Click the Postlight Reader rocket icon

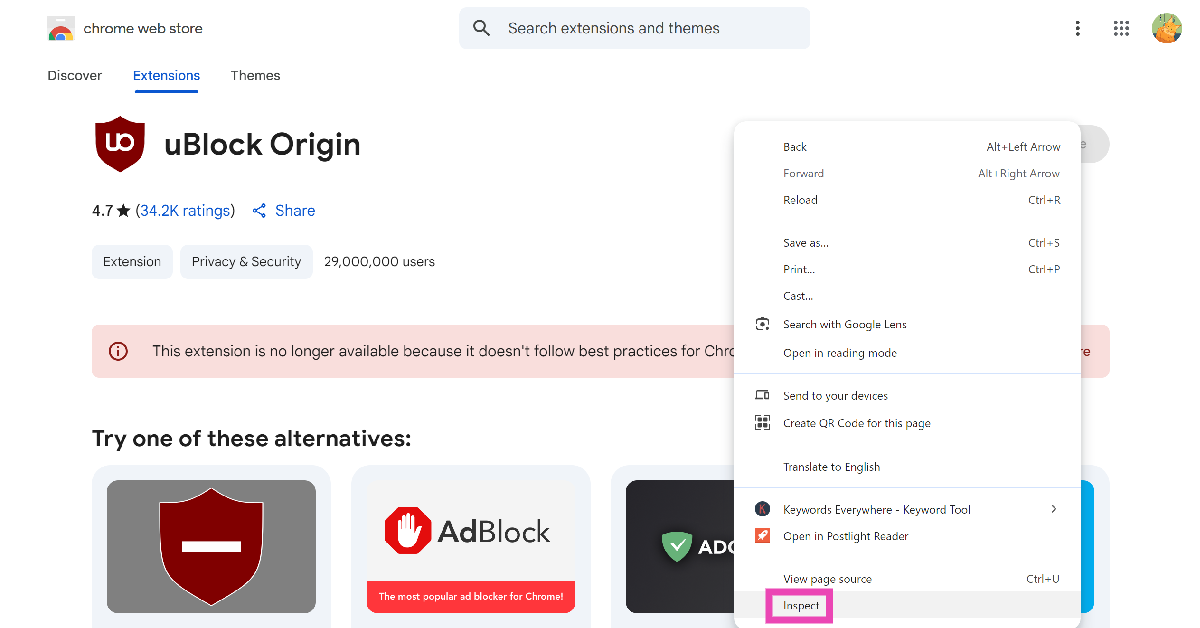click(763, 536)
